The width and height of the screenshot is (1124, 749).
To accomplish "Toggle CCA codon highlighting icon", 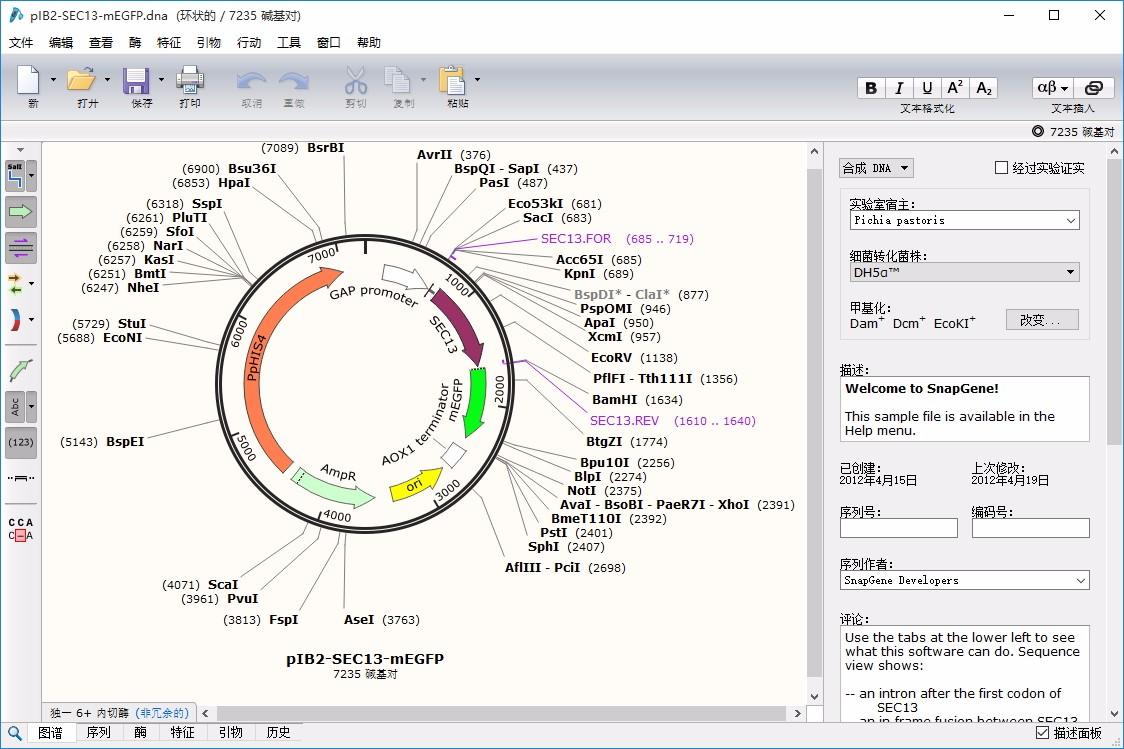I will (x=21, y=529).
